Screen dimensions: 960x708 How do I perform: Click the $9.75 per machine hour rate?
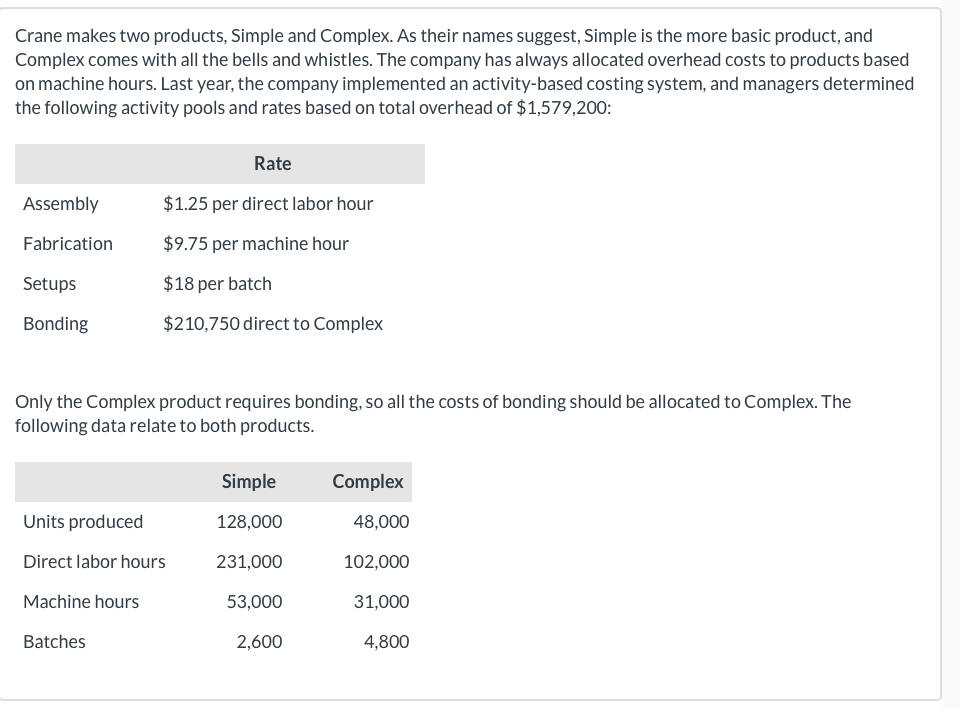pyautogui.click(x=256, y=244)
